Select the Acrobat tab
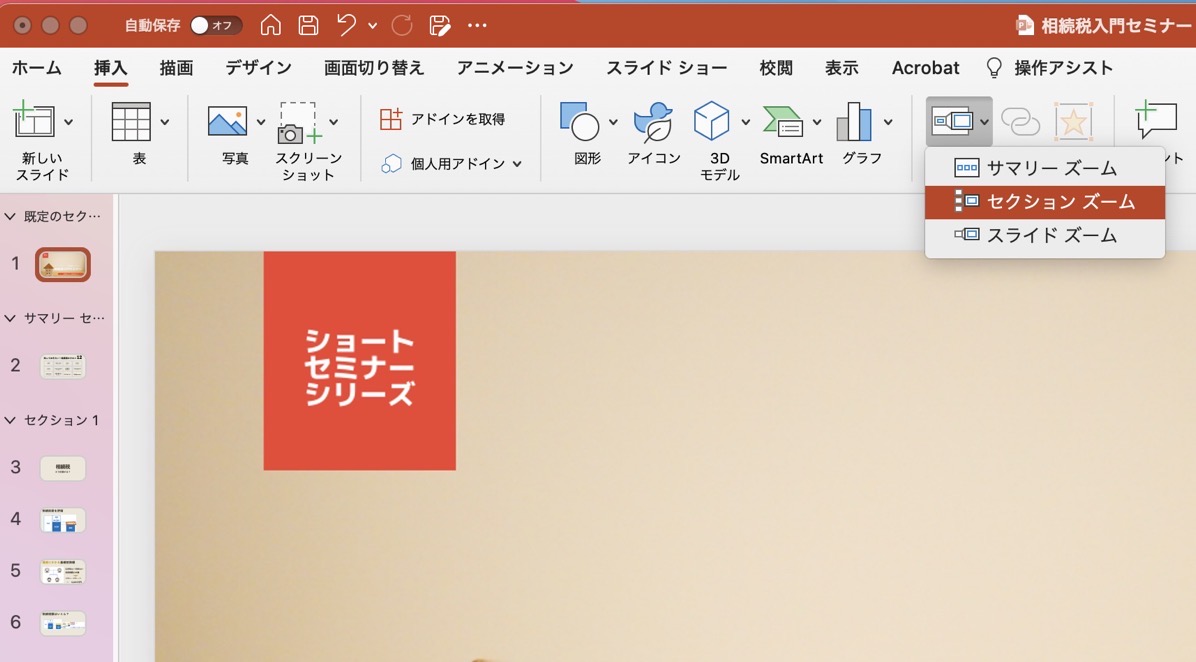The image size is (1196, 662). tap(925, 68)
